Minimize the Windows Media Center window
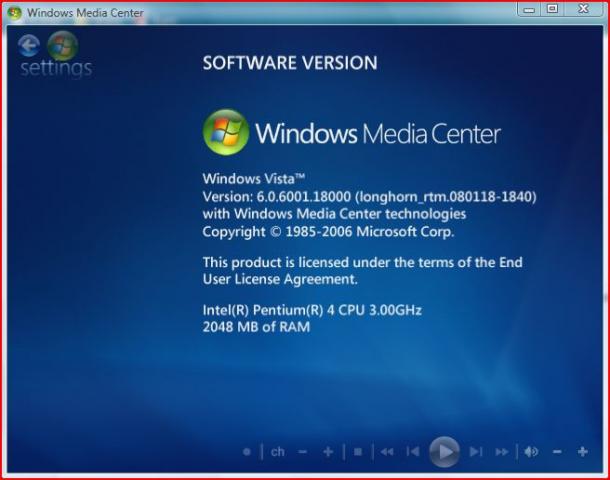Image resolution: width=610 pixels, height=480 pixels. pyautogui.click(x=529, y=9)
